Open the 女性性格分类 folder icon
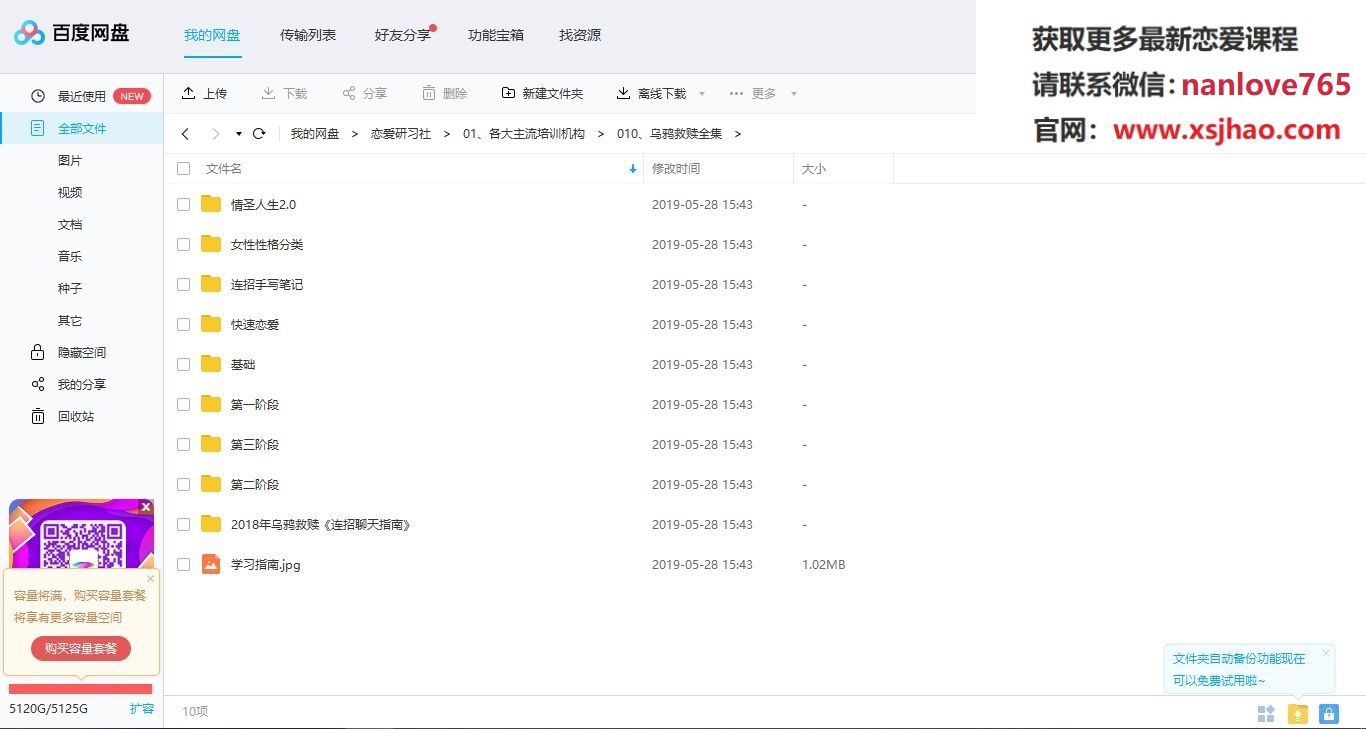Viewport: 1366px width, 729px height. [210, 244]
